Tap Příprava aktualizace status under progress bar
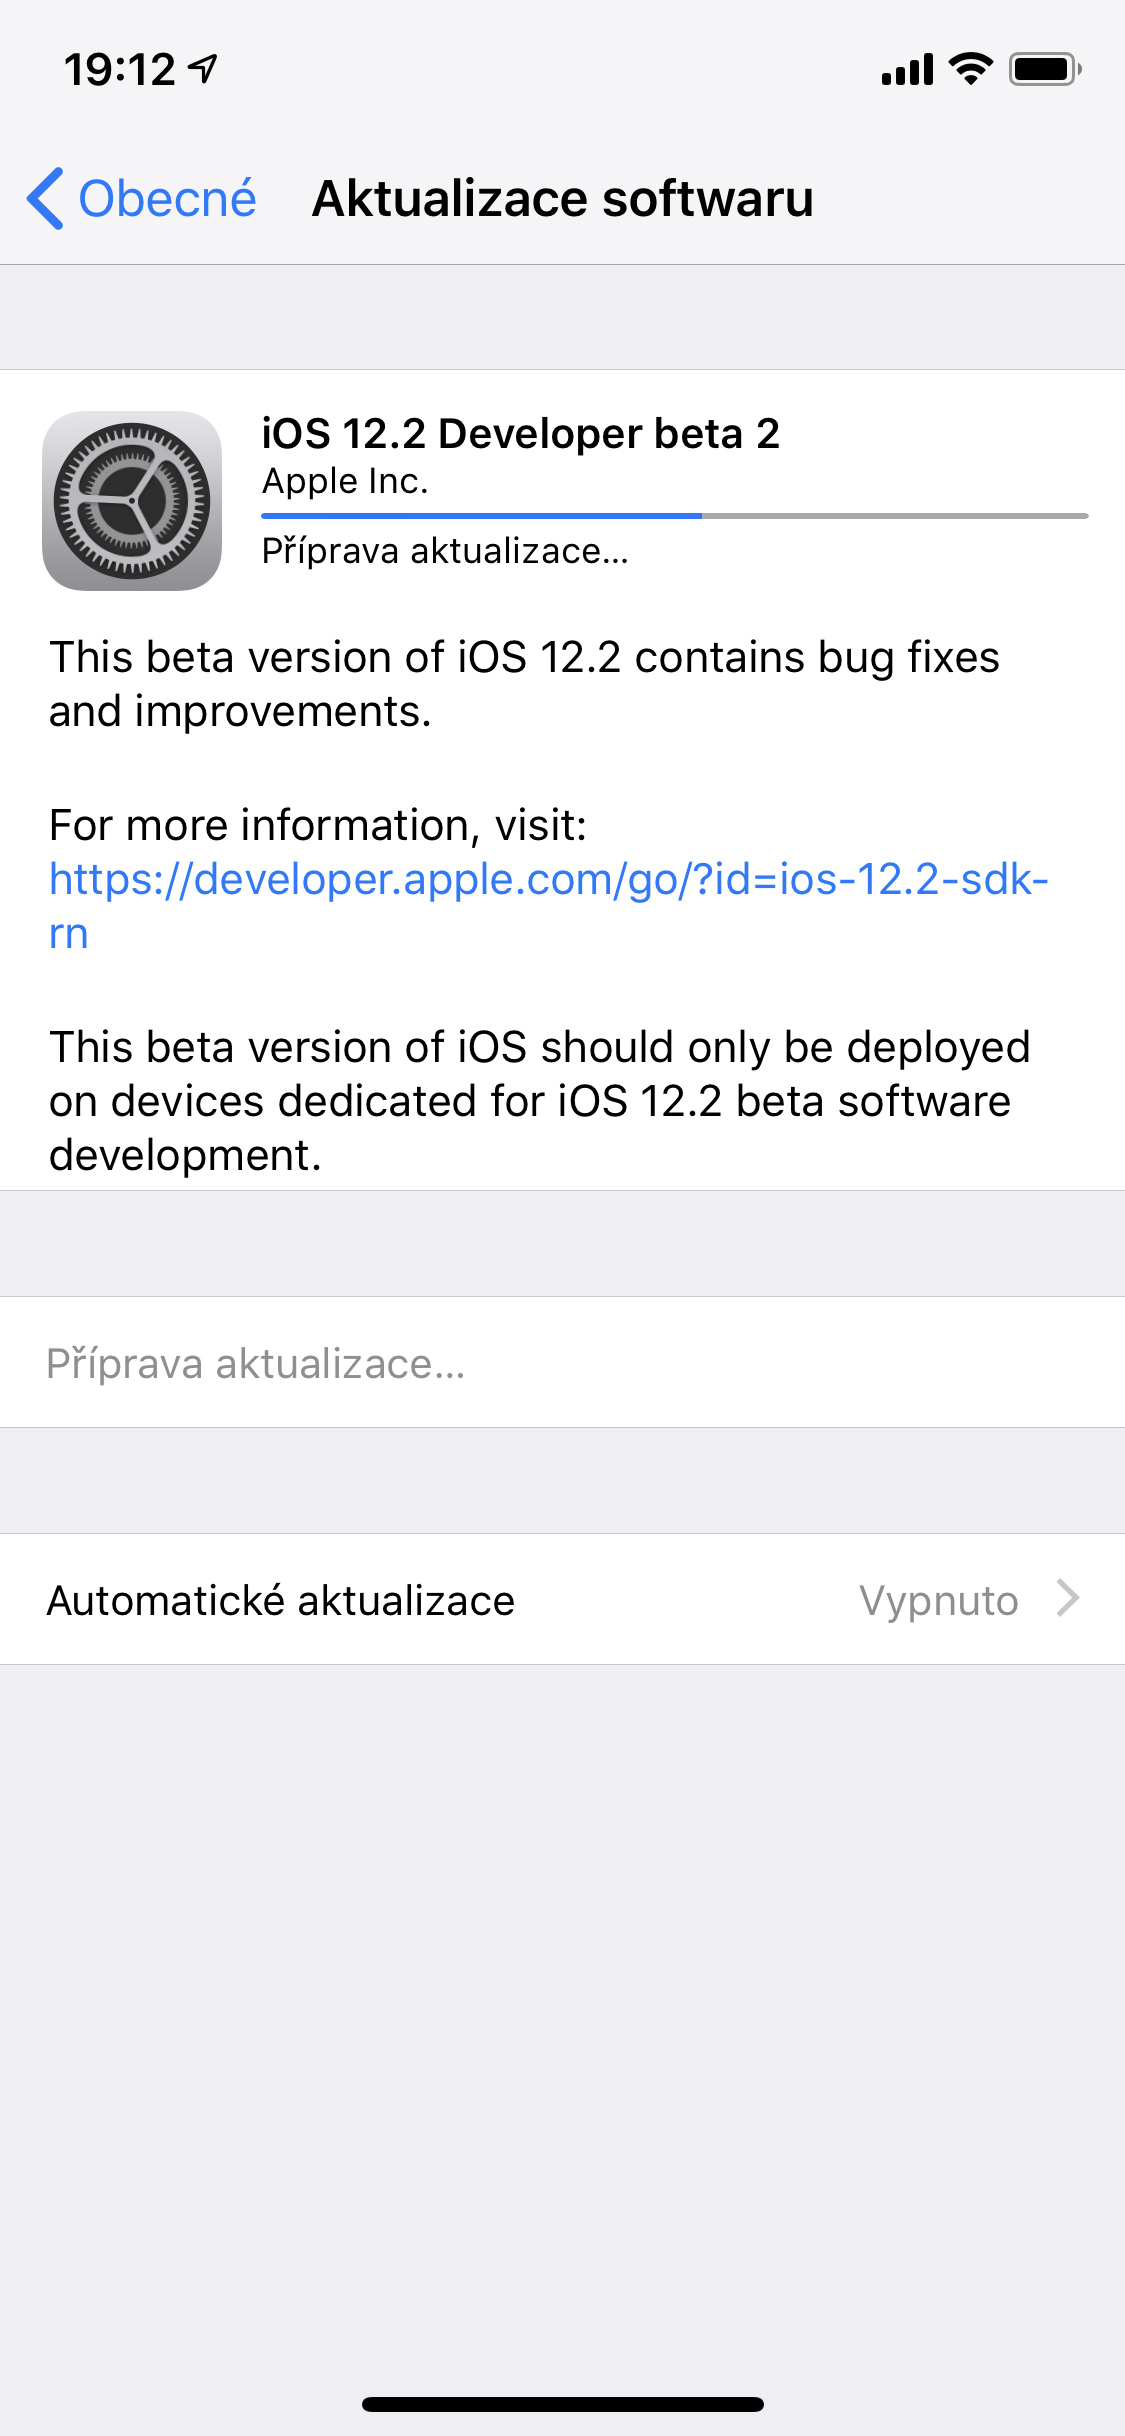1125x2436 pixels. pos(445,551)
